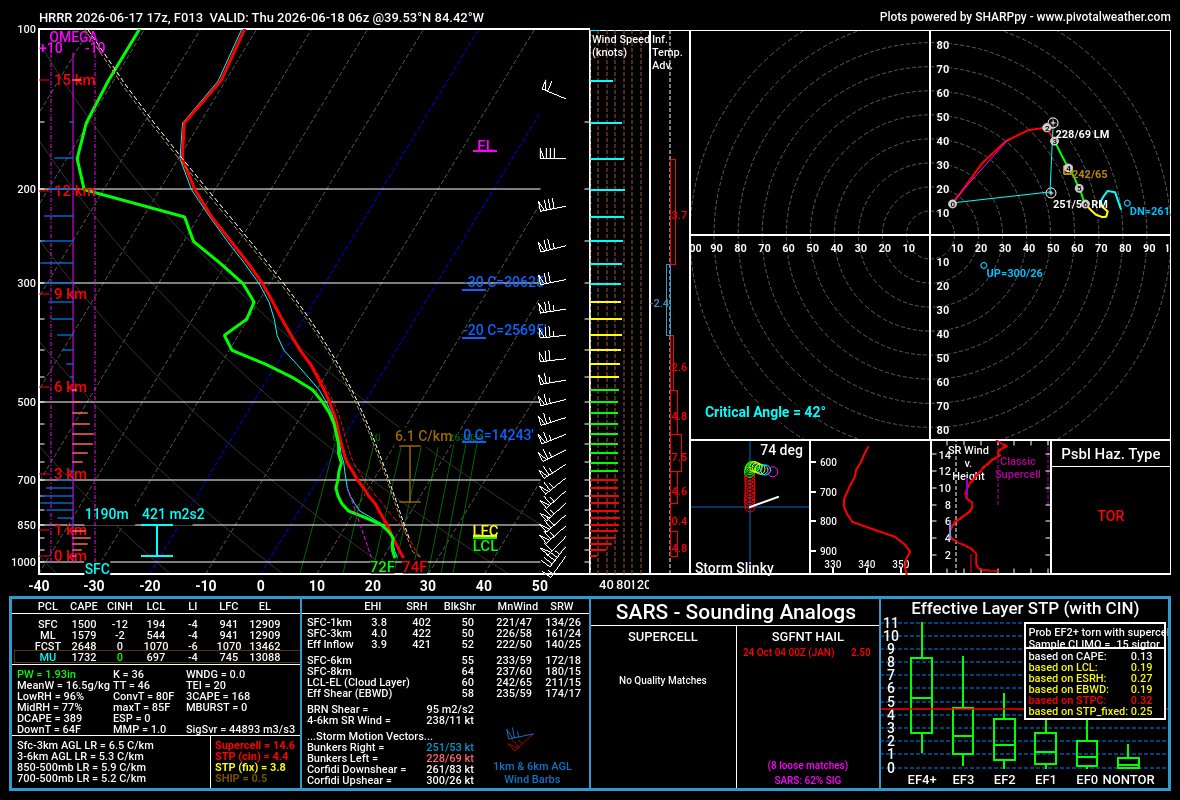
Task: Click the magenta OMEGA label
Action: coord(73,37)
